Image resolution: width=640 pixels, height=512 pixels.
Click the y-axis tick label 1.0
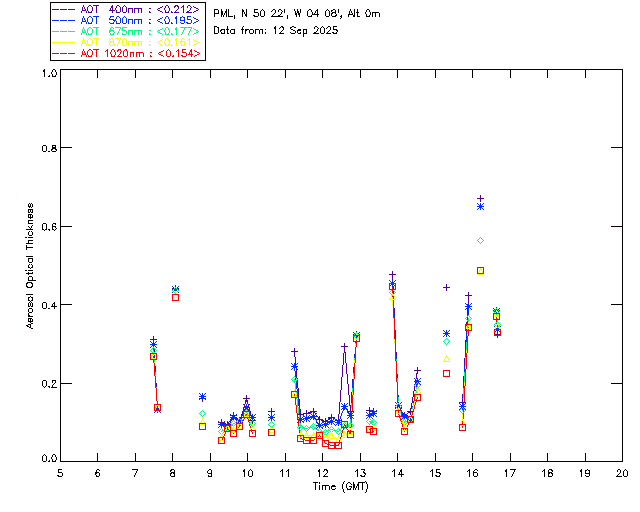(49, 73)
